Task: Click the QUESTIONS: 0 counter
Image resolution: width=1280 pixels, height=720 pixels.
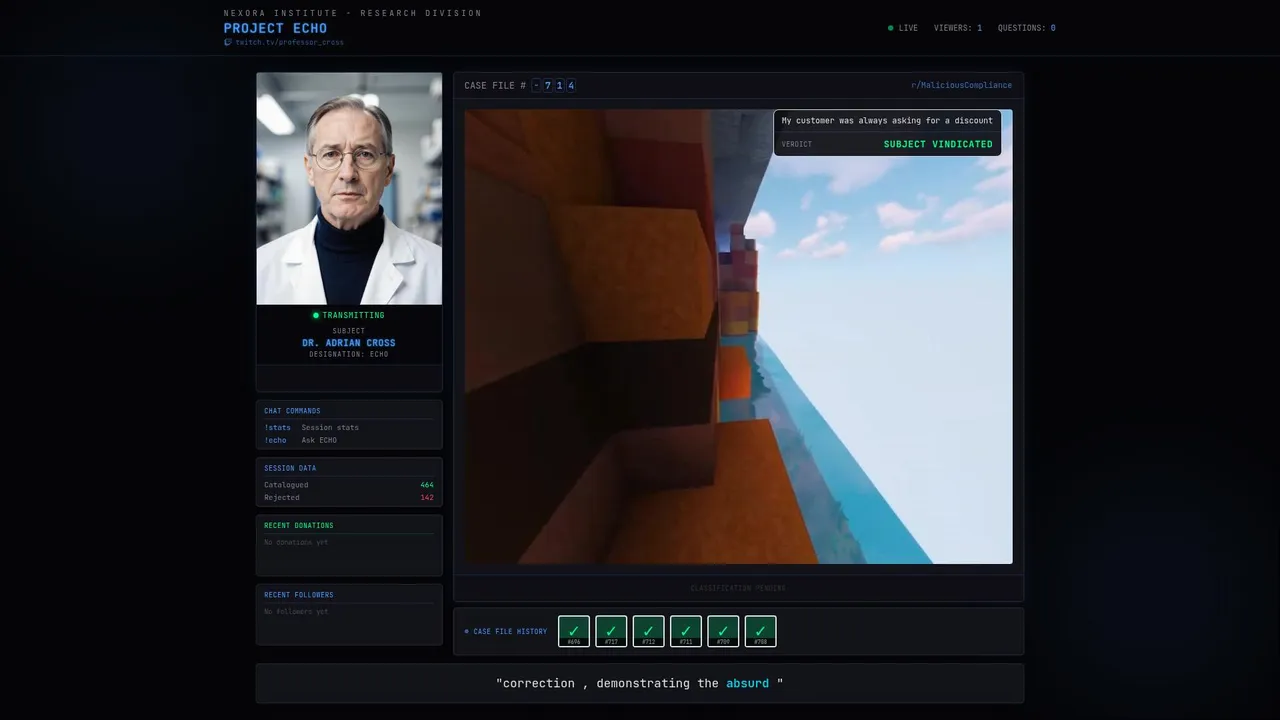Action: (1027, 28)
